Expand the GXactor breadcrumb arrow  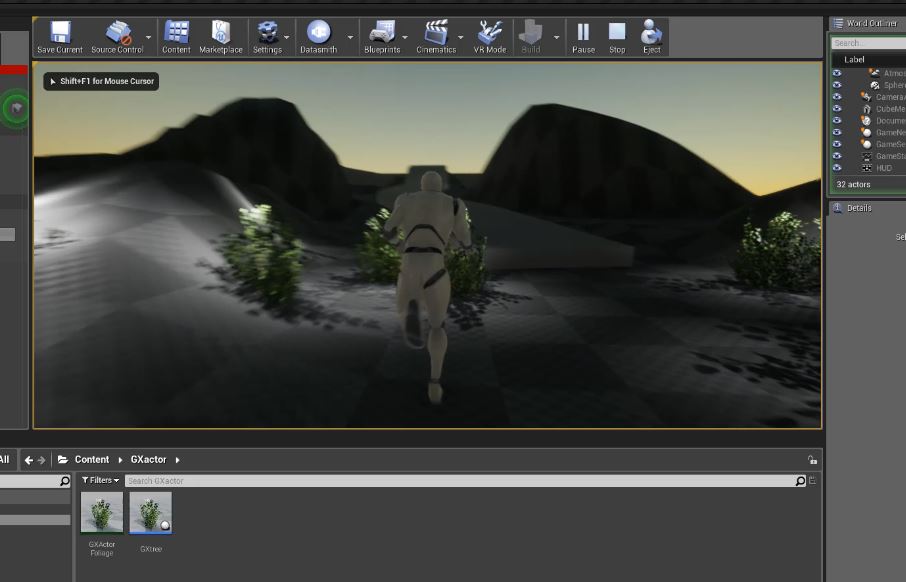178,460
